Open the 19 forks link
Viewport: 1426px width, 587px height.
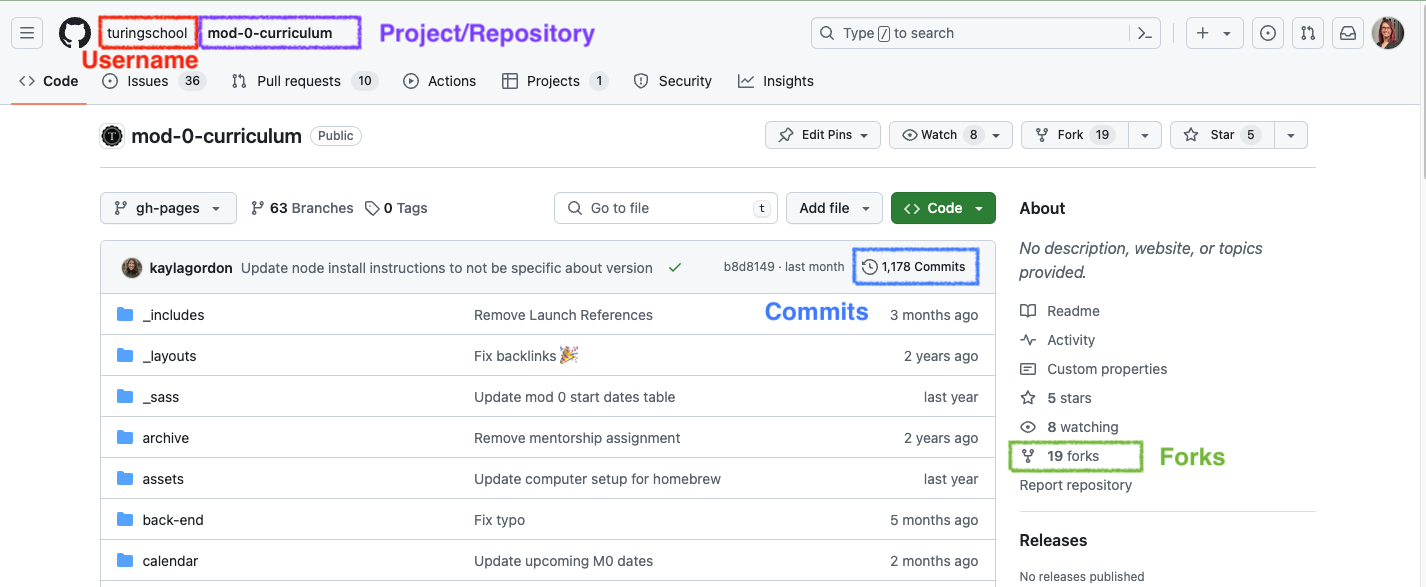(1074, 456)
